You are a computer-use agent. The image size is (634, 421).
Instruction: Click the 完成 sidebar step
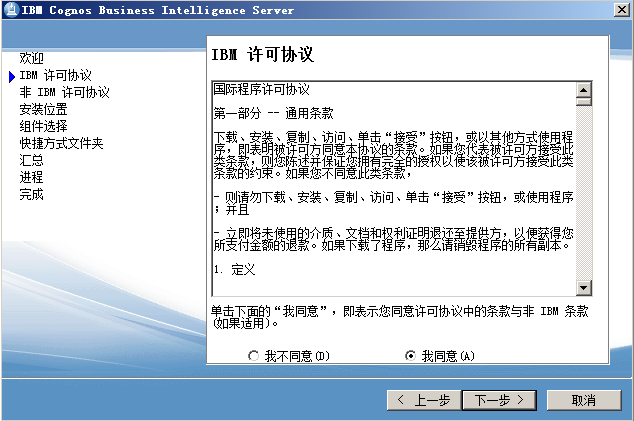[x=31, y=194]
